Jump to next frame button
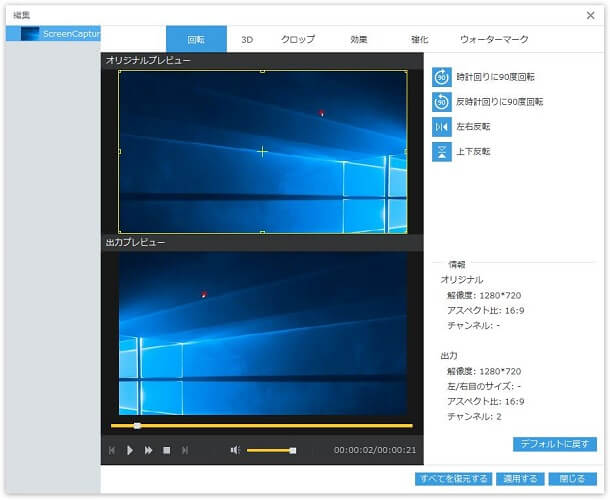 (x=185, y=450)
